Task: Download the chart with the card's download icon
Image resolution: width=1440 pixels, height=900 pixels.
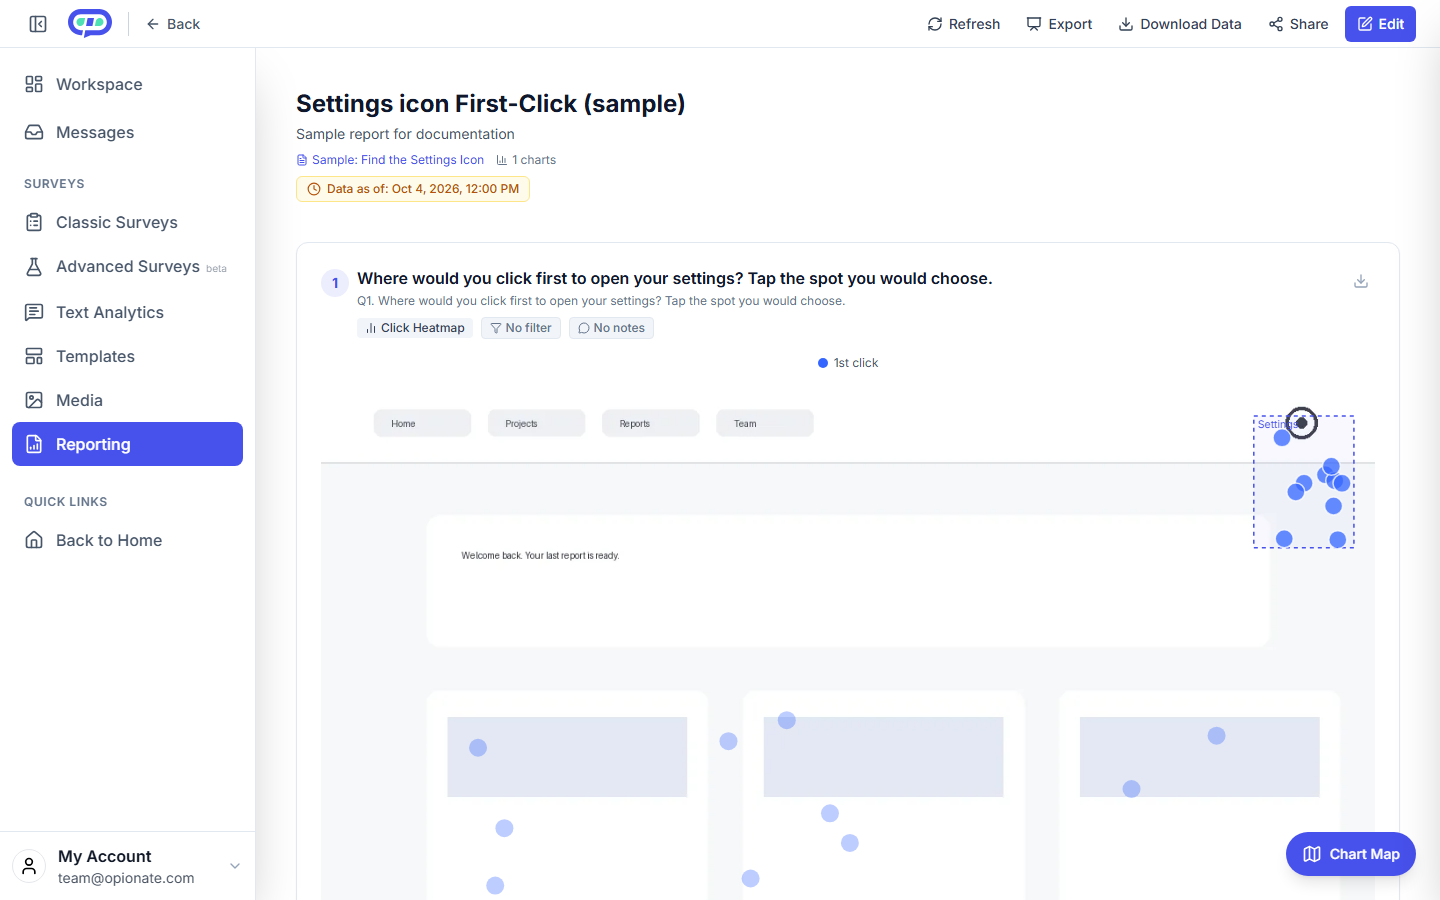Action: (1361, 281)
